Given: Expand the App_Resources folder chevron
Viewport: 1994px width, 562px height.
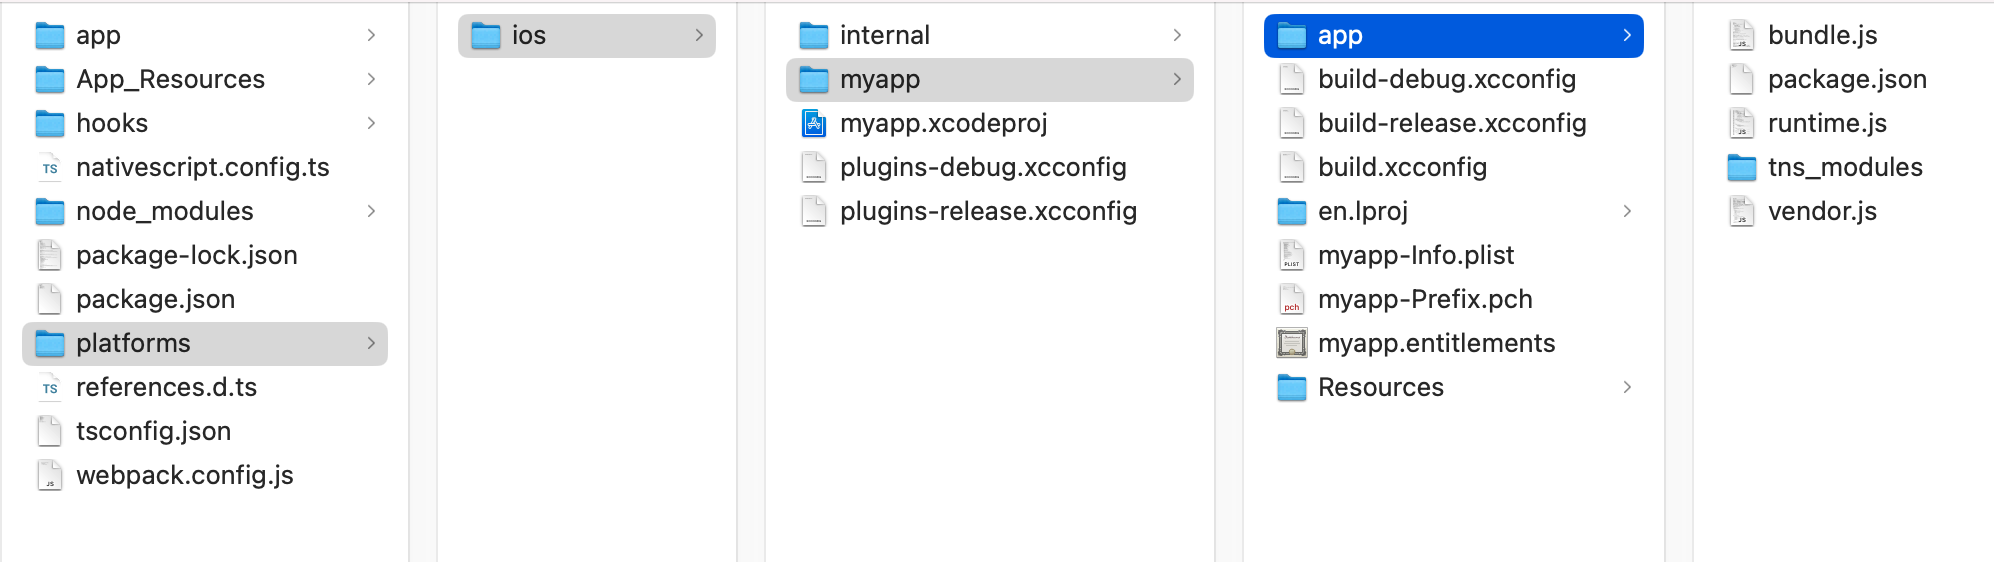Looking at the screenshot, I should click(x=371, y=79).
